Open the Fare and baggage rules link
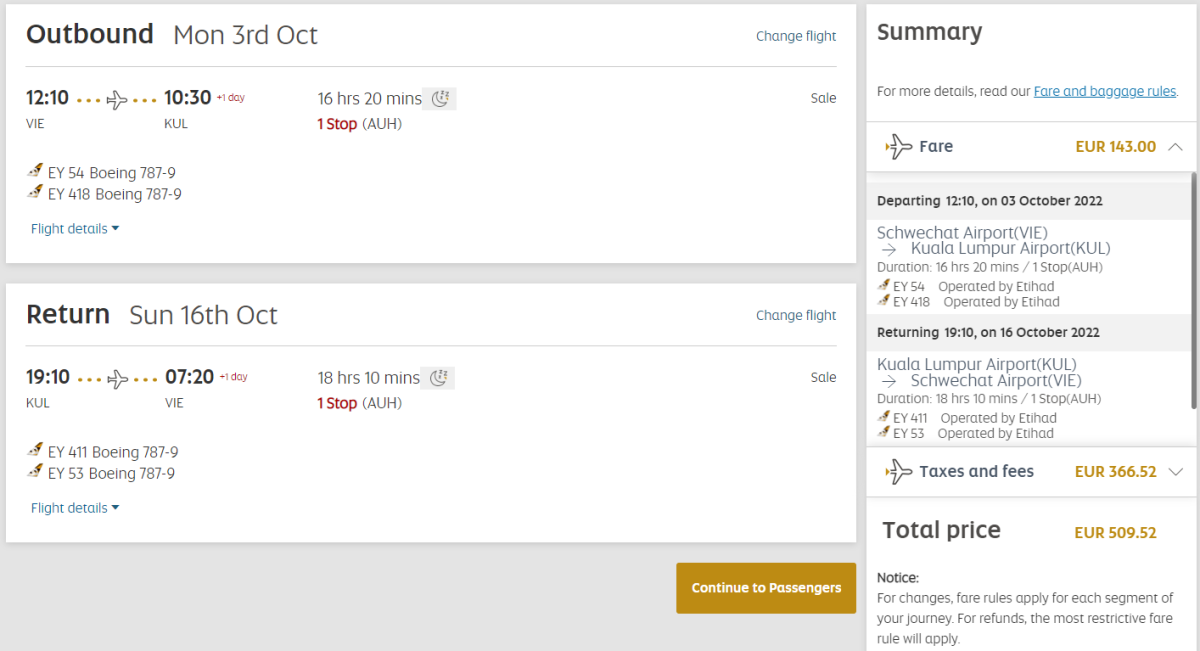The height and width of the screenshot is (651, 1200). [1104, 91]
